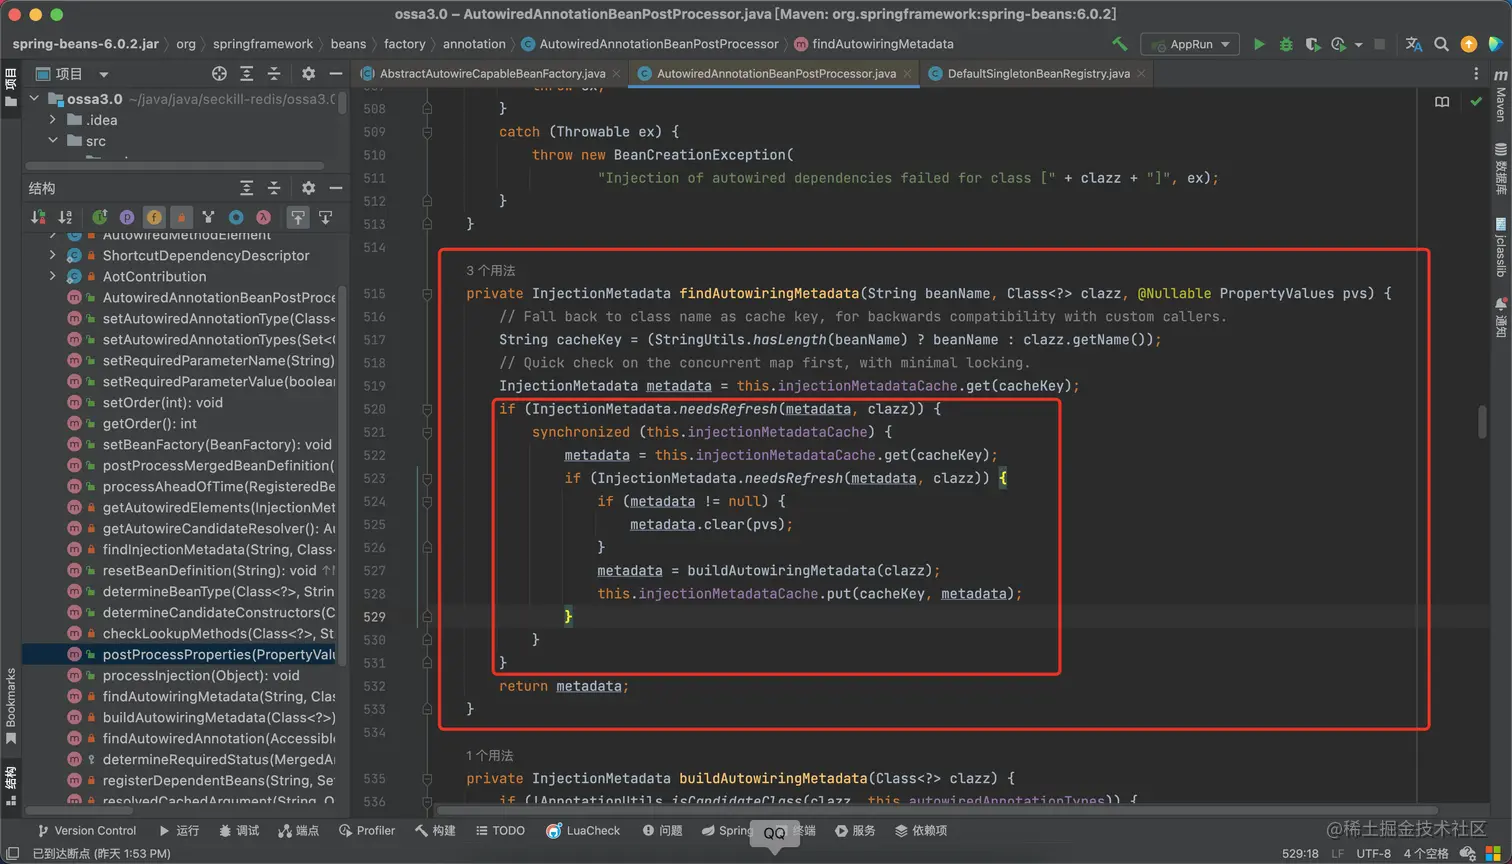Image resolution: width=1512 pixels, height=864 pixels.
Task: Click the green checkmark inspection indicator
Action: [x=1476, y=101]
